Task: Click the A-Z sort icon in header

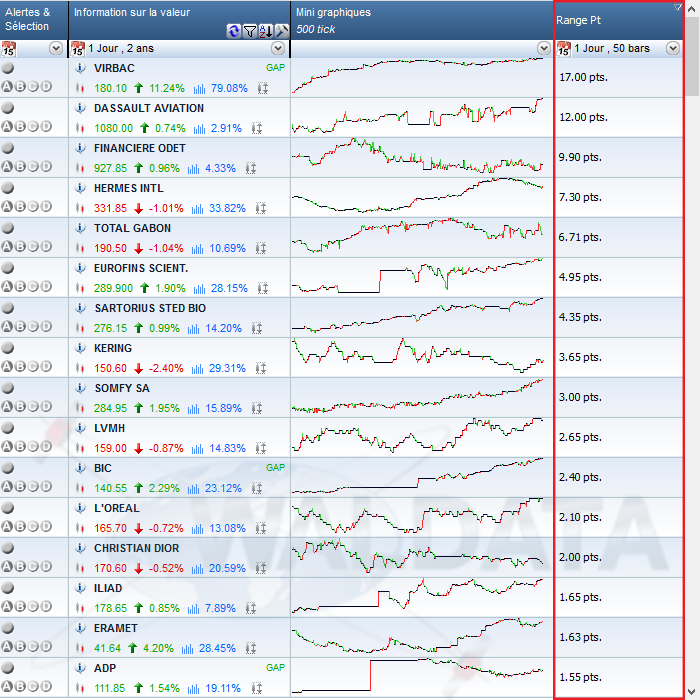Action: (266, 31)
